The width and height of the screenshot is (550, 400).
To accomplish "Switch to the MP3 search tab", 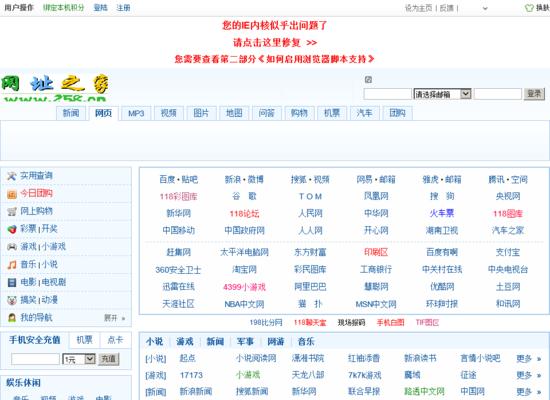I will 136,113.
